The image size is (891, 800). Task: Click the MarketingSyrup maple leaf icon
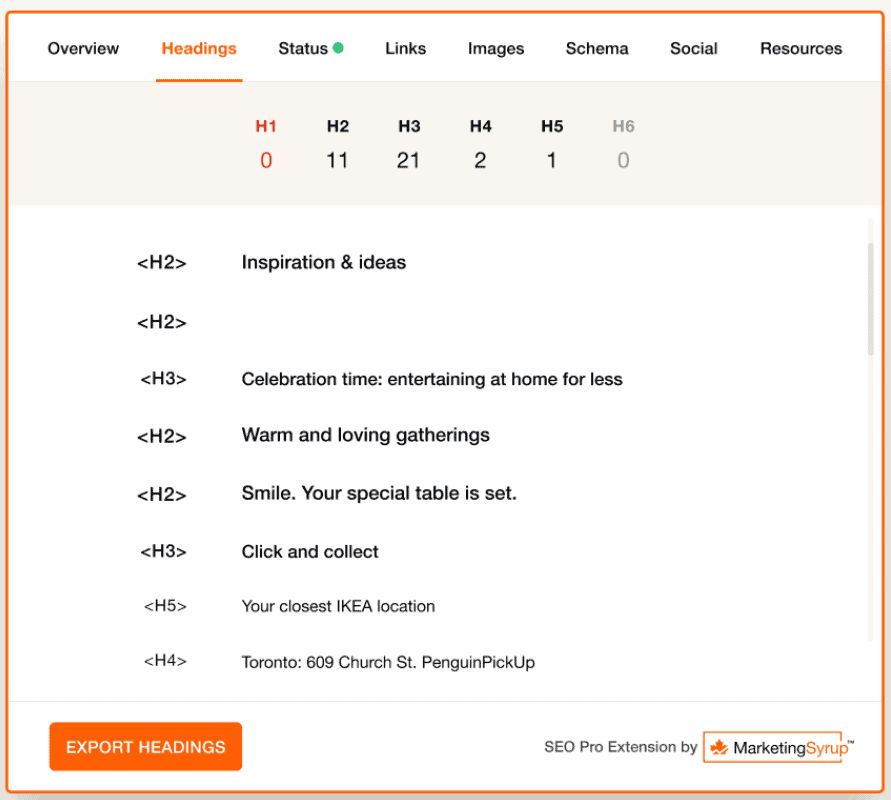[x=718, y=747]
